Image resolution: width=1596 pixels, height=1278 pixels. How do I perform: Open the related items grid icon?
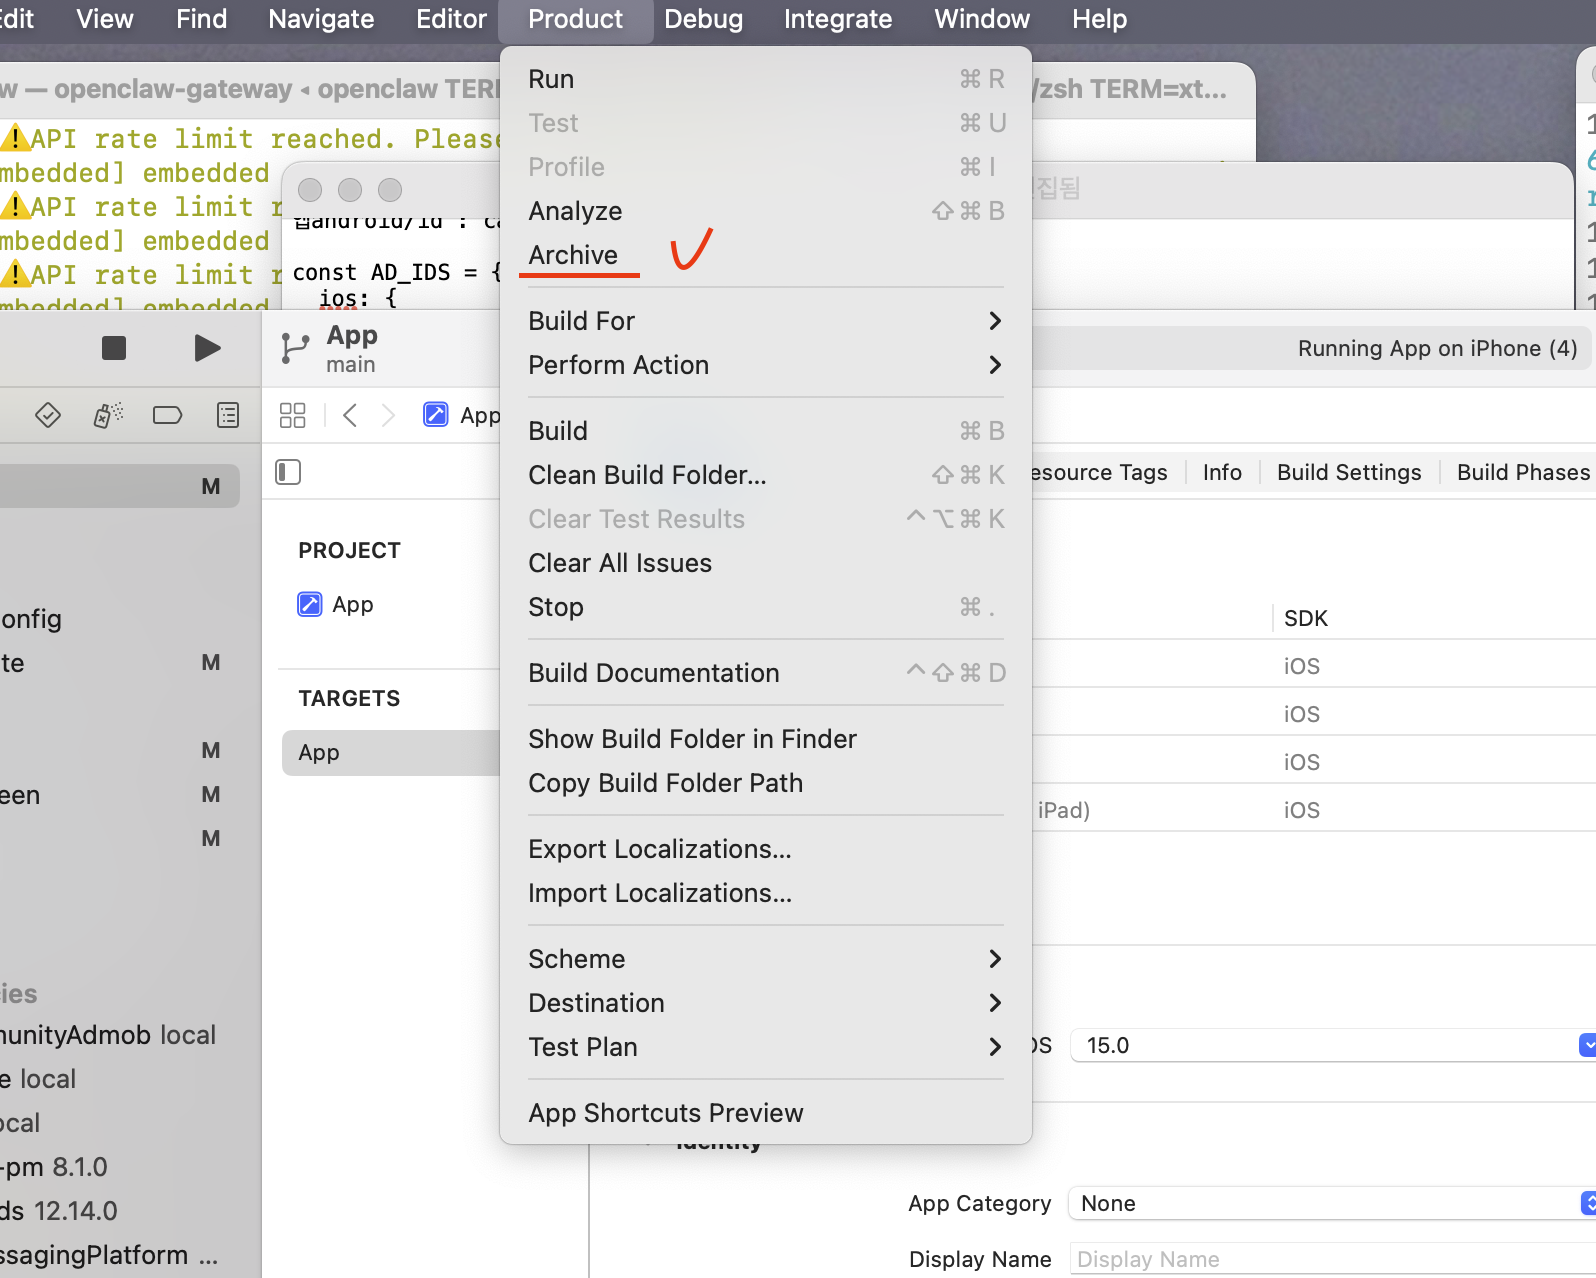[293, 415]
